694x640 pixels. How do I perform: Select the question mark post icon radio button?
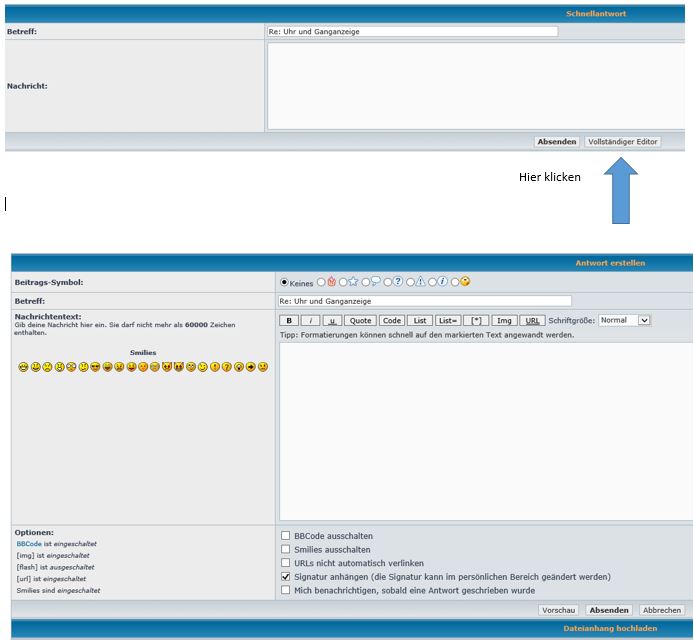[388, 282]
